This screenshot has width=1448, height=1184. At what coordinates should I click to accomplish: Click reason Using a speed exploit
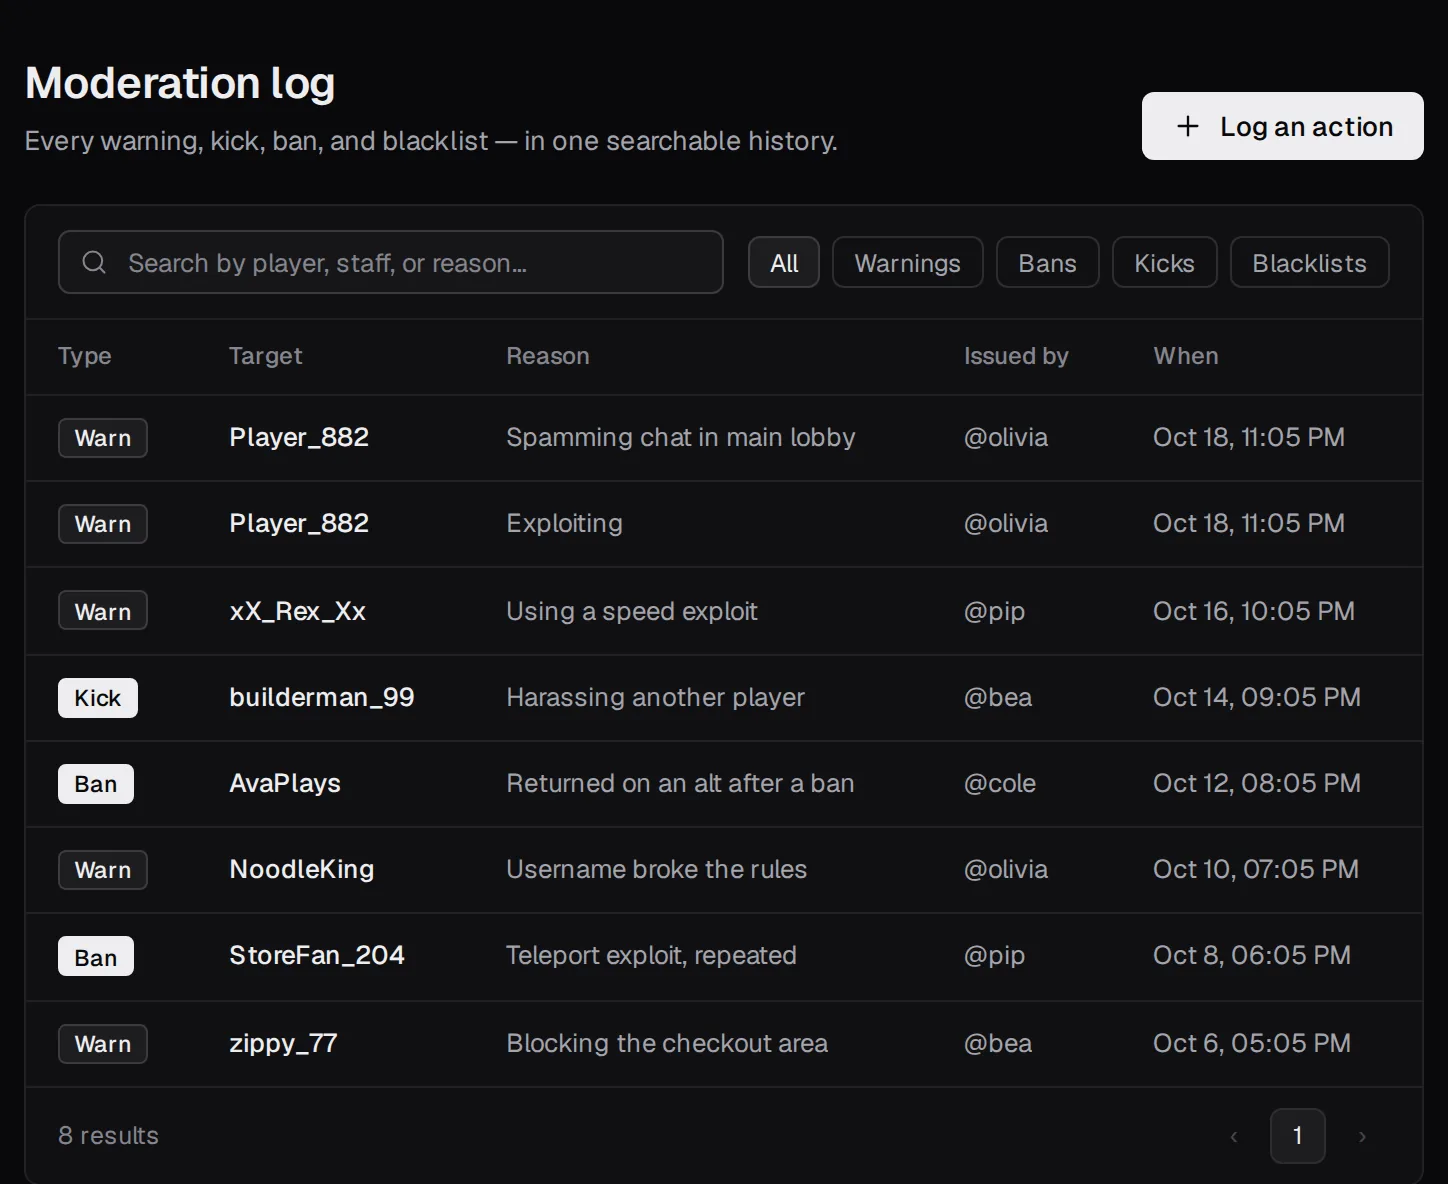[x=631, y=611]
